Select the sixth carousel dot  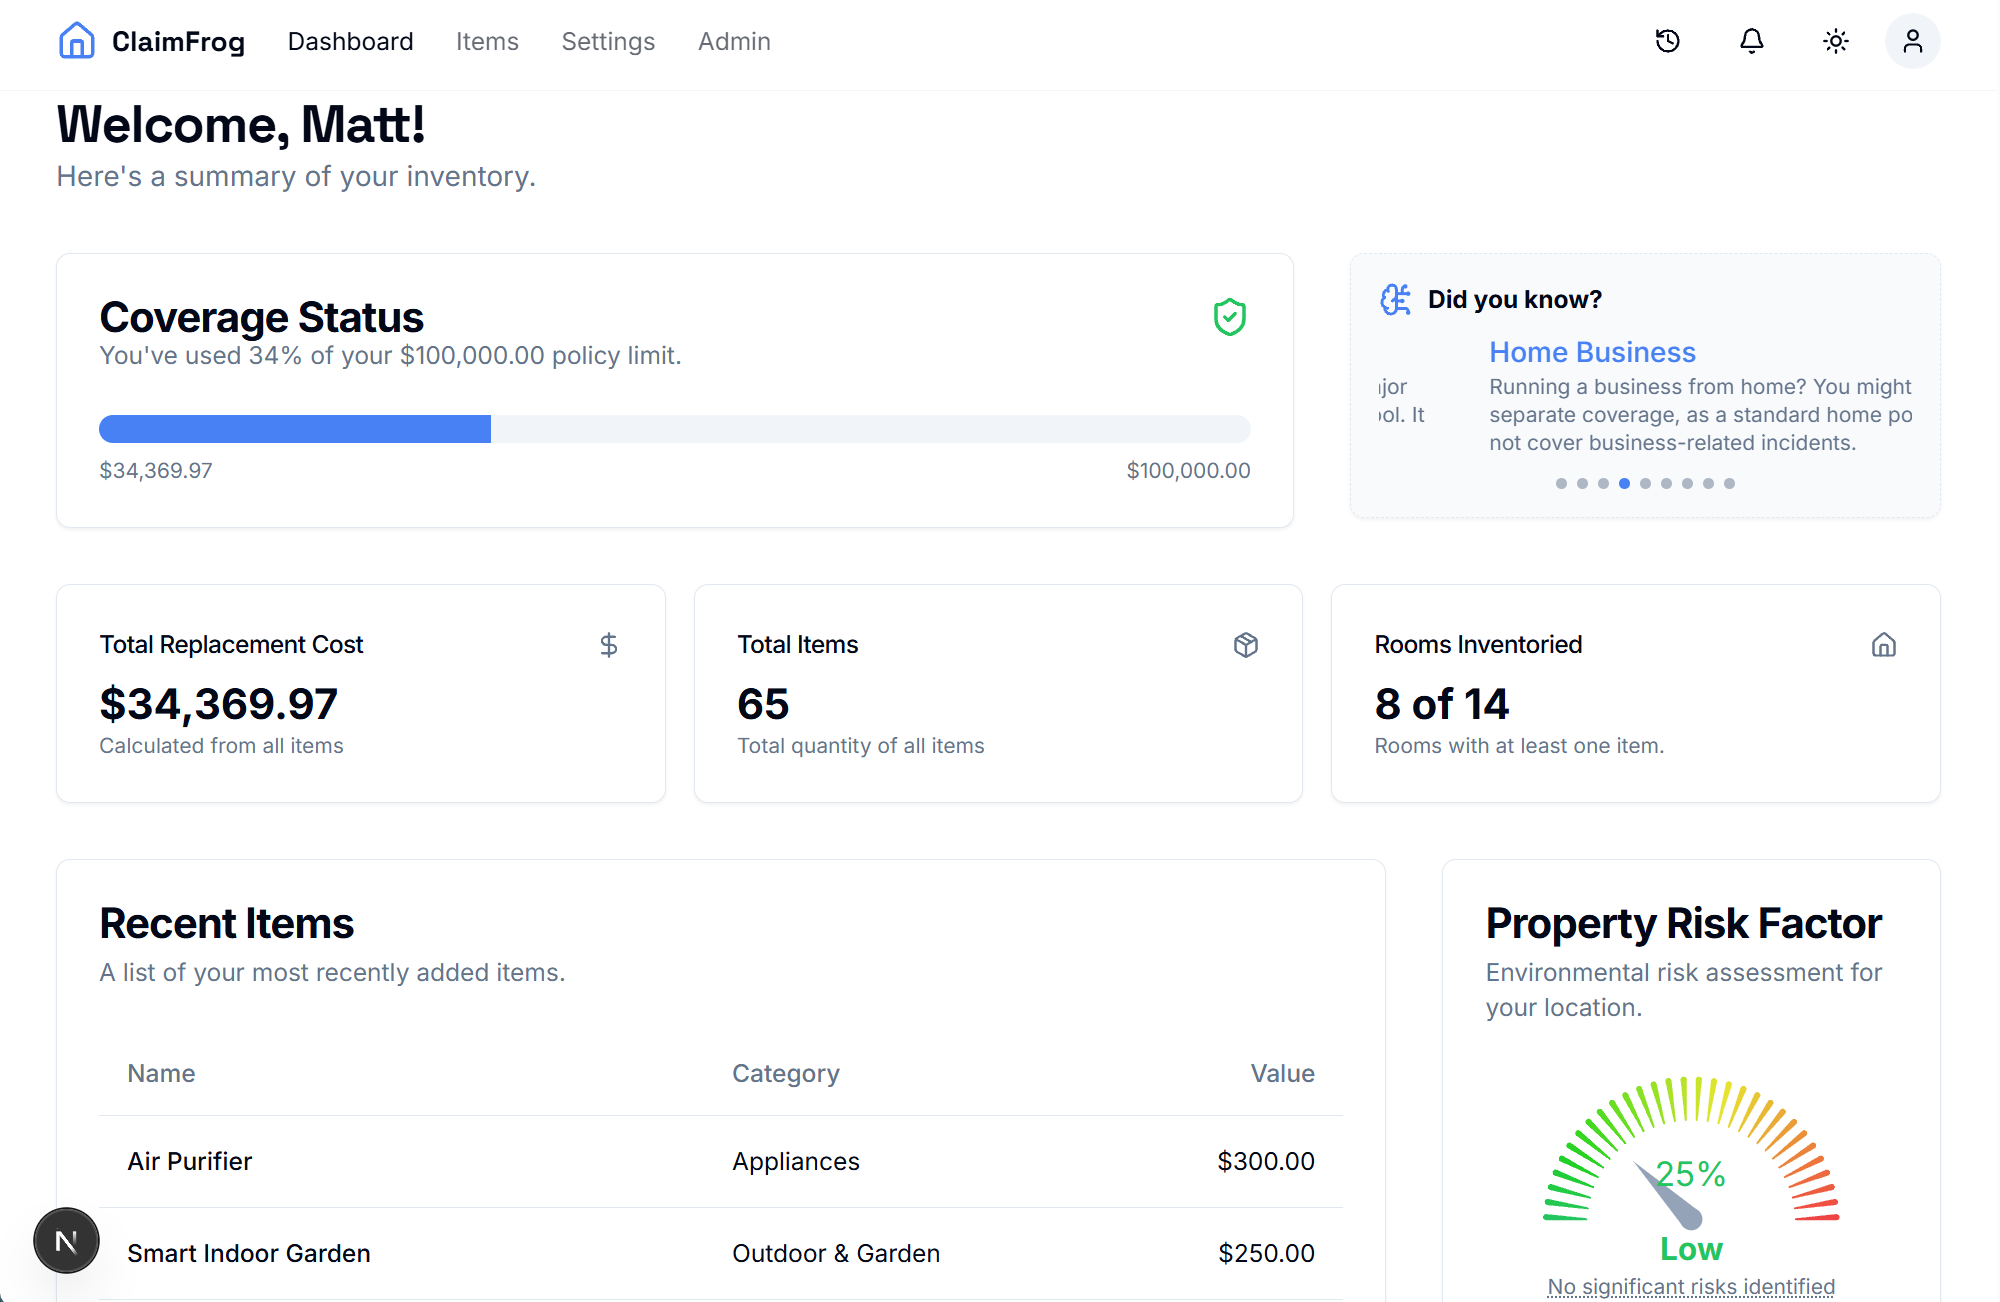pos(1666,483)
